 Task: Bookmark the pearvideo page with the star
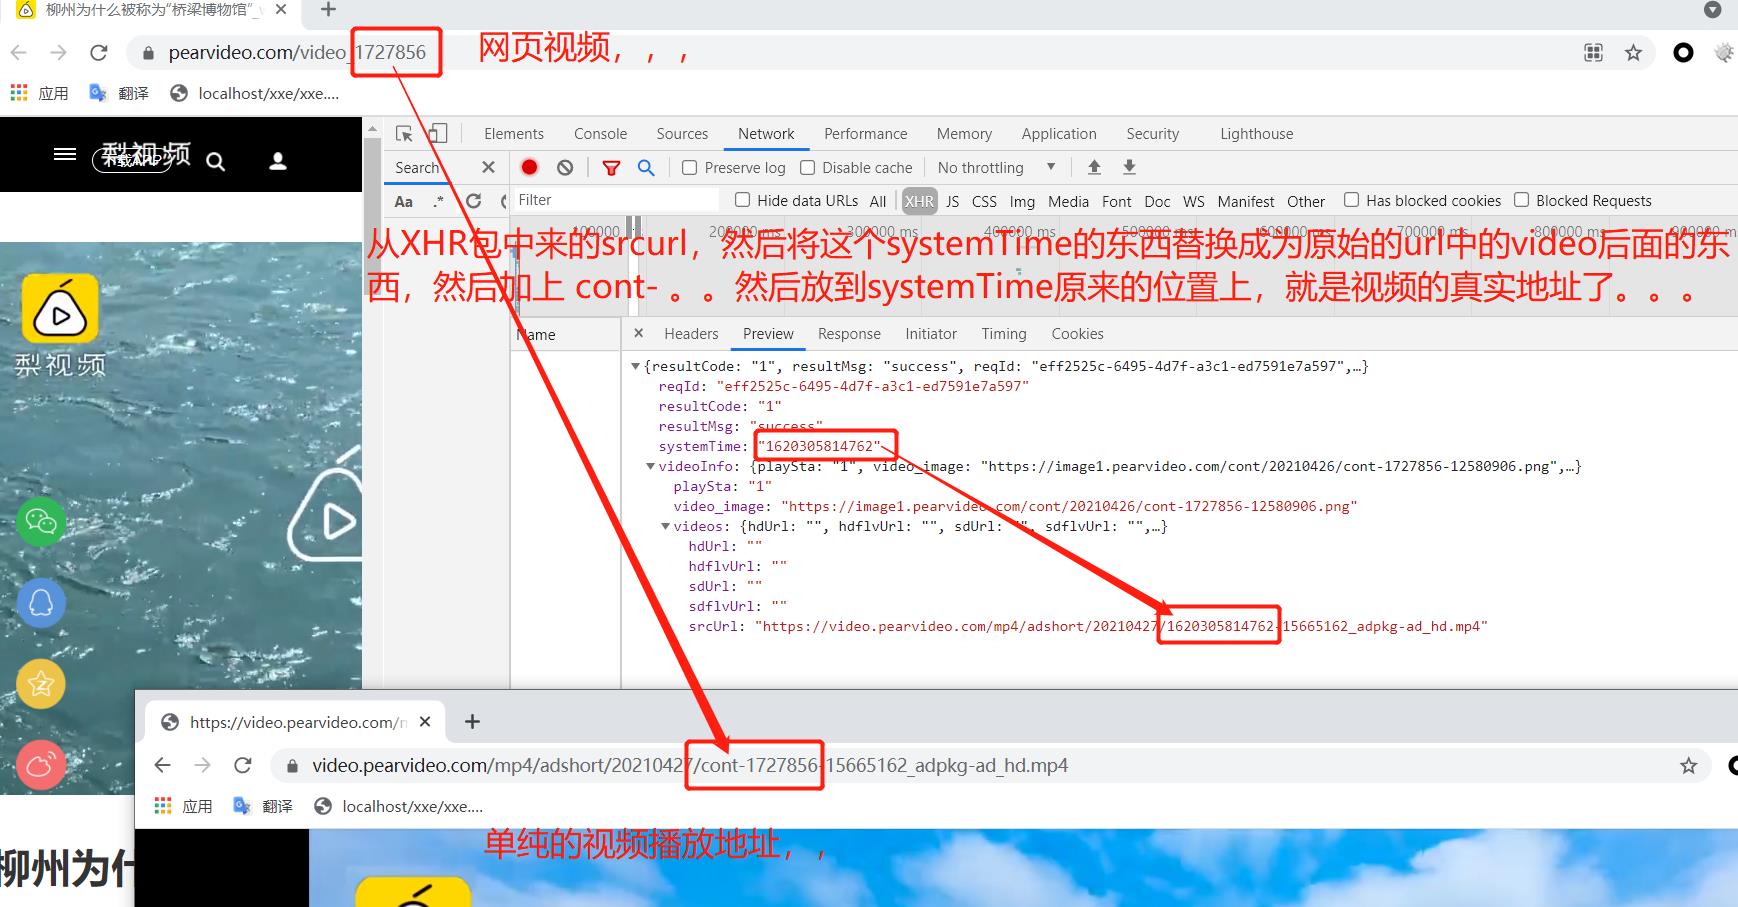(x=1633, y=53)
